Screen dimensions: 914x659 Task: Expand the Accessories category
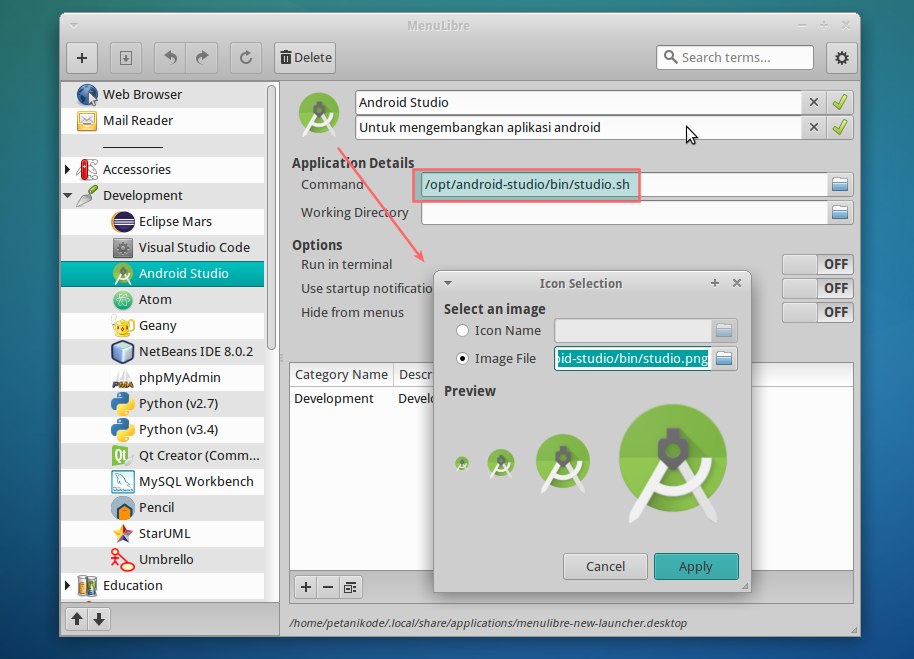pos(68,170)
